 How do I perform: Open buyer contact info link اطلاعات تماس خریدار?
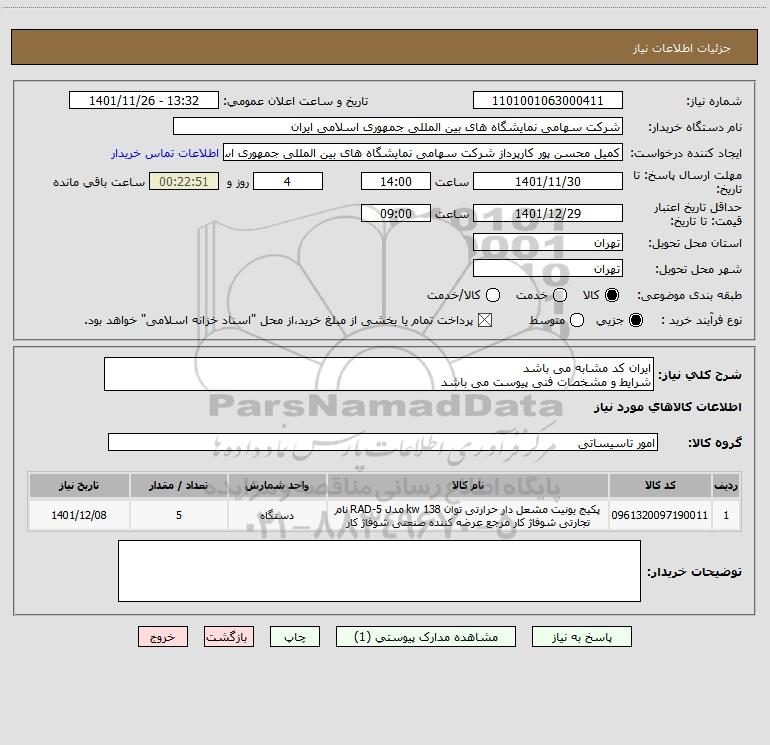point(165,153)
